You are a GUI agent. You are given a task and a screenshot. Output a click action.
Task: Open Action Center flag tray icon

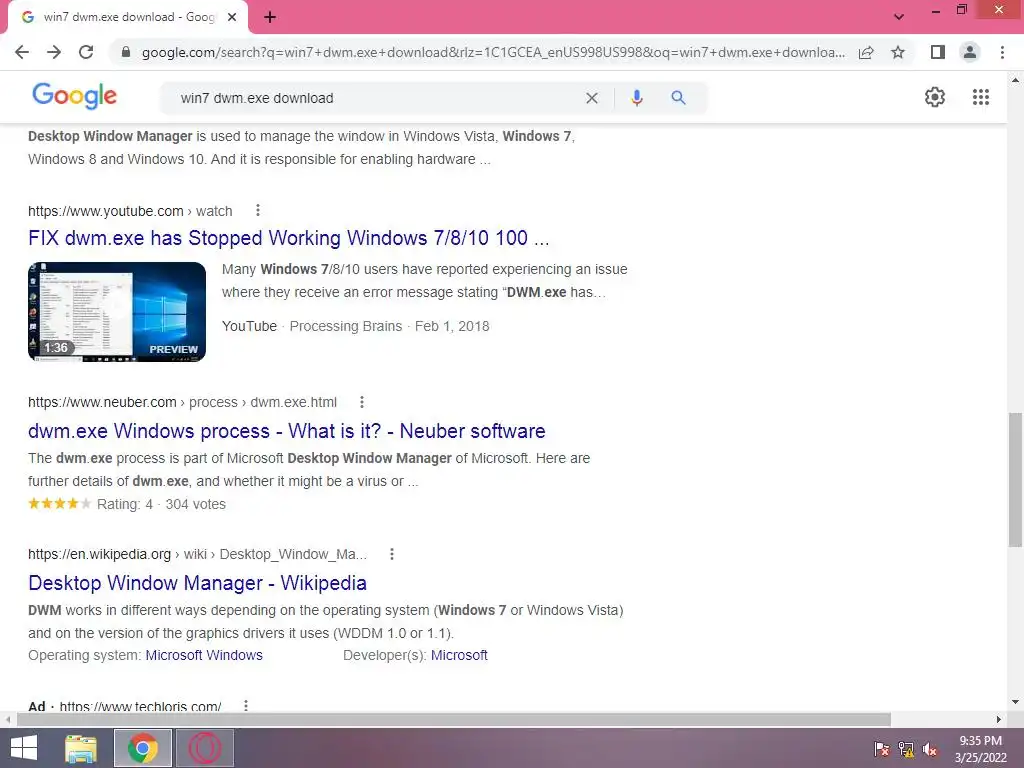(x=882, y=749)
